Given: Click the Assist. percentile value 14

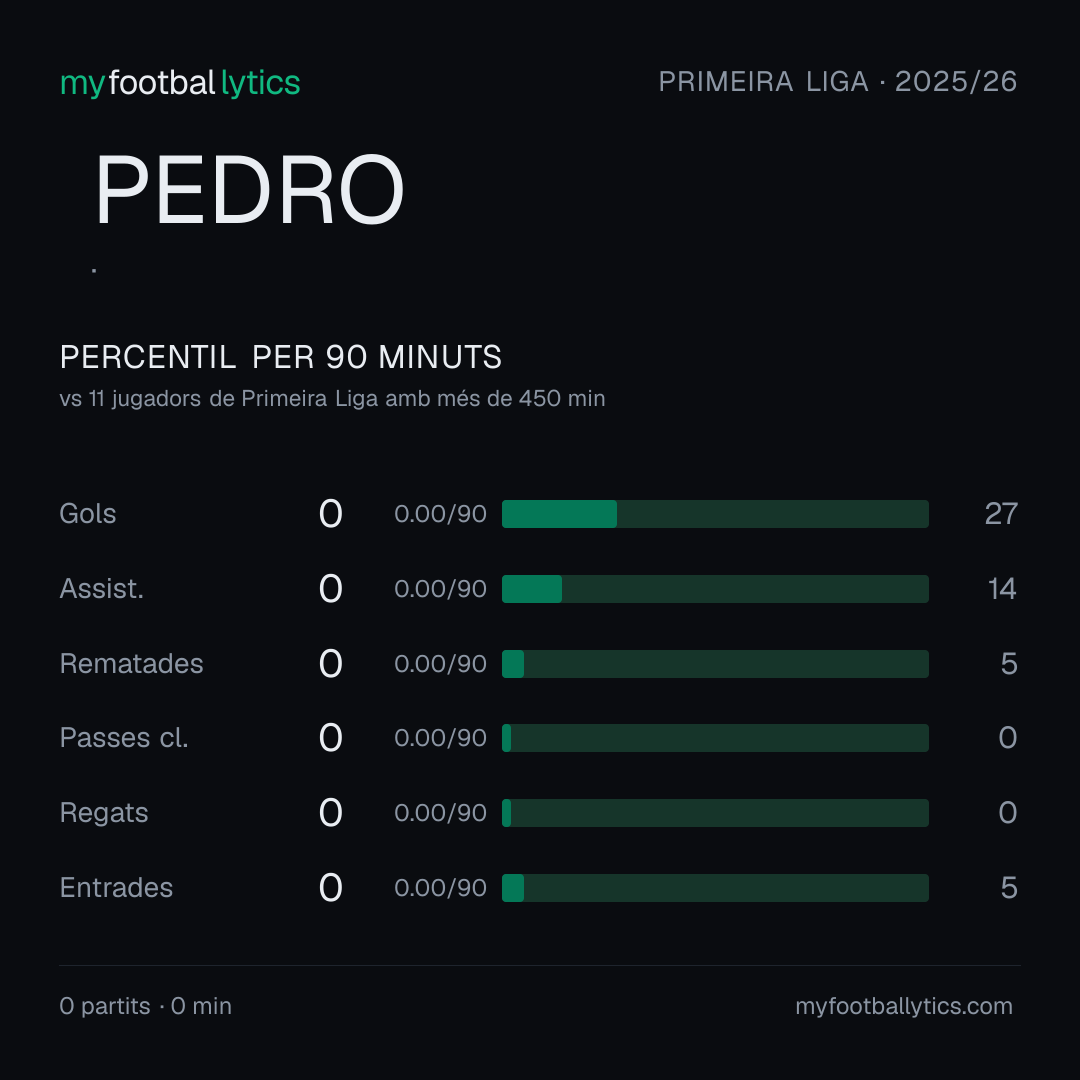Looking at the screenshot, I should pos(1002,589).
